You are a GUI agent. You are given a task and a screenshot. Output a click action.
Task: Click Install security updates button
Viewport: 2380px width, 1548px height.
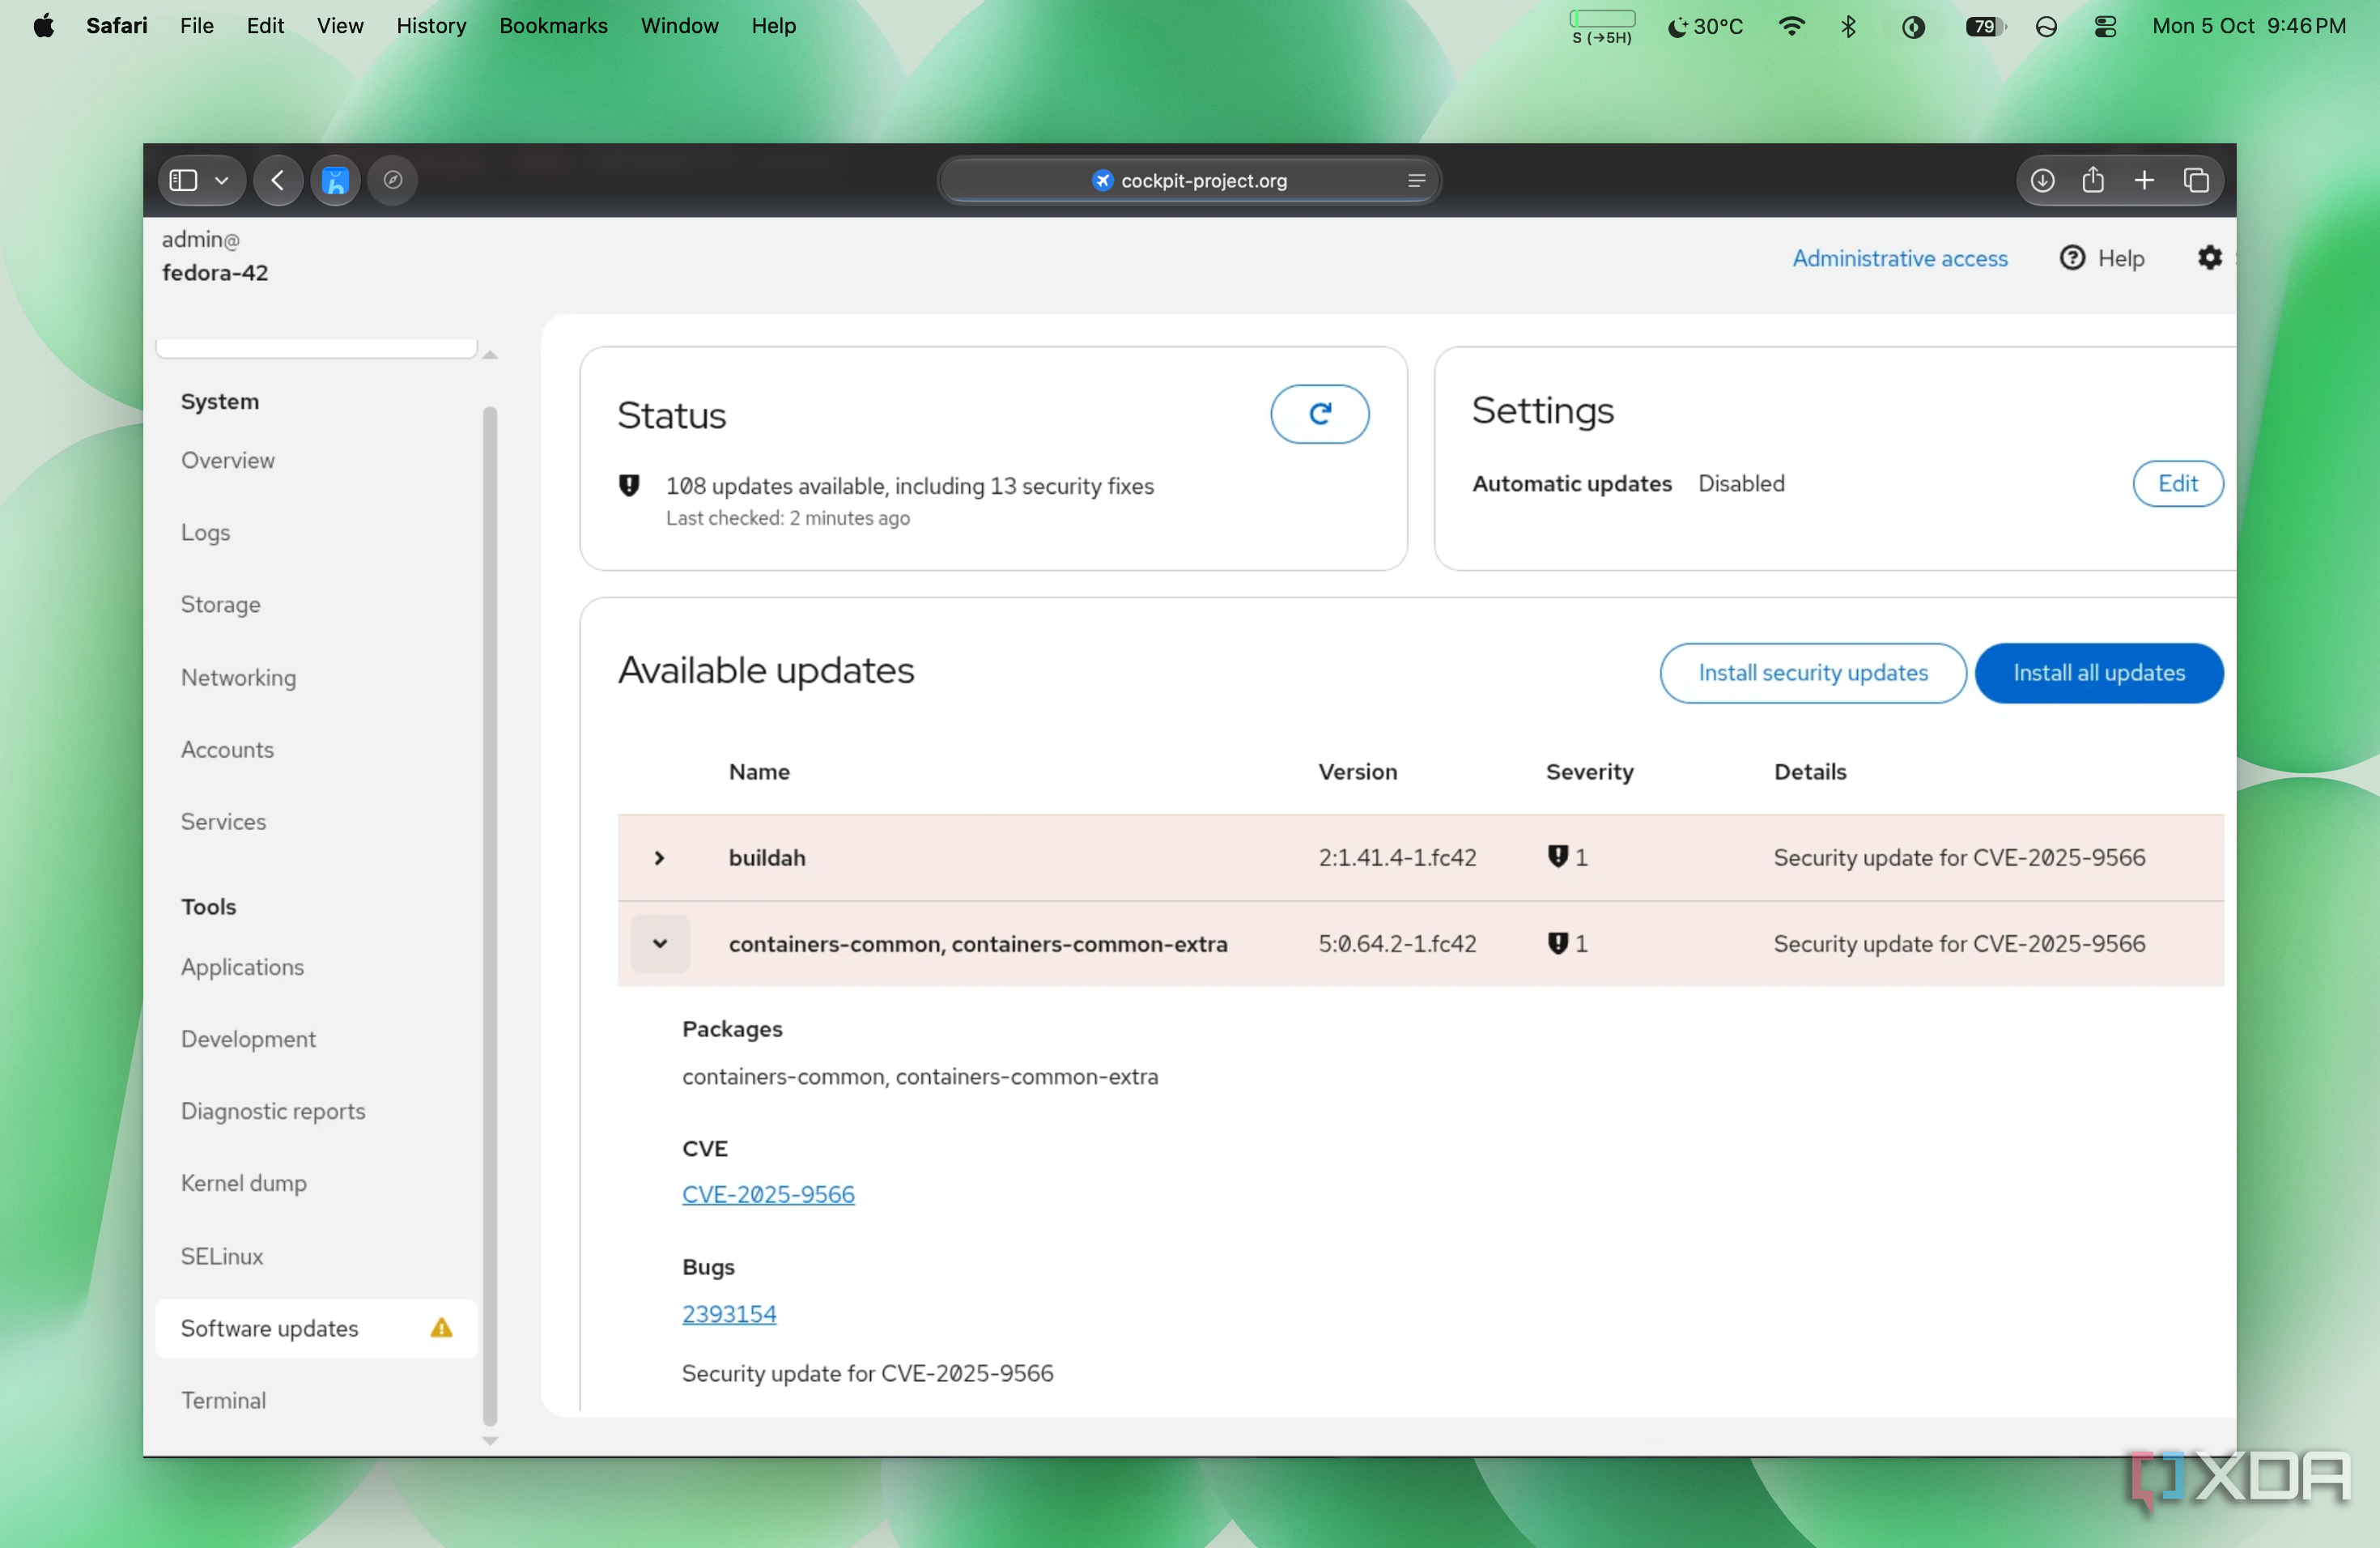pyautogui.click(x=1812, y=673)
